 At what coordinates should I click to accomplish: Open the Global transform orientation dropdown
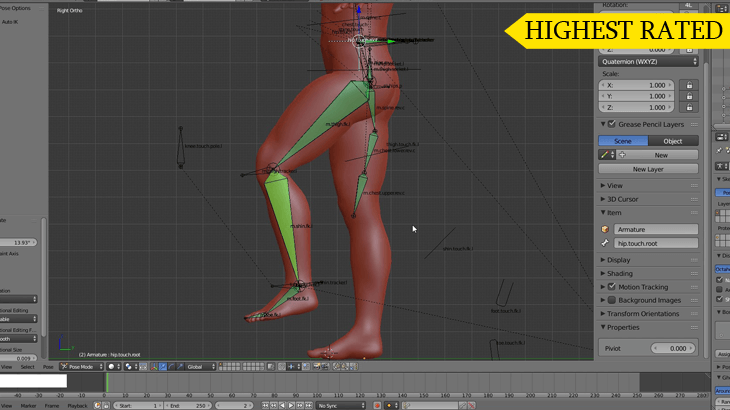pos(201,367)
